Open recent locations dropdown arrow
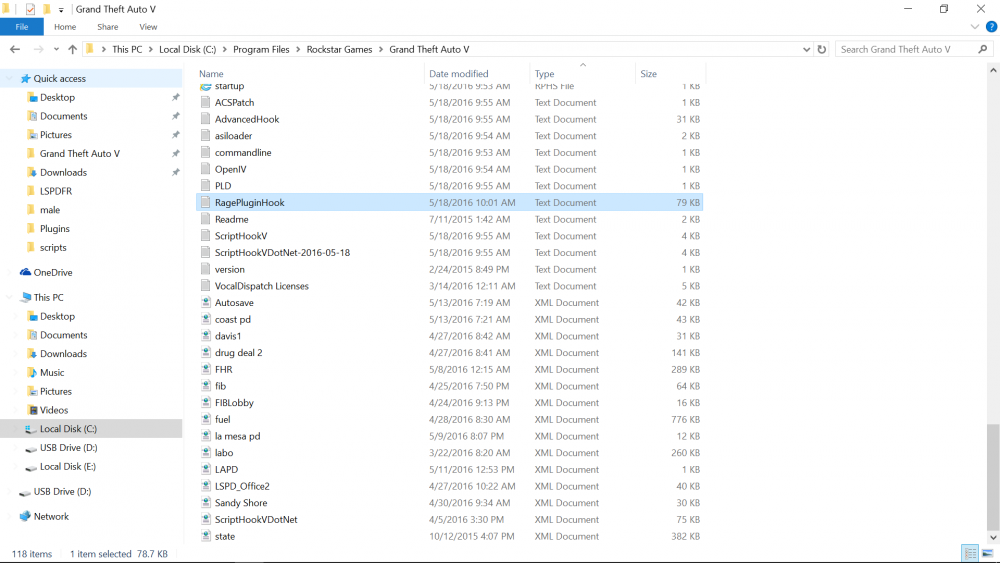Viewport: 1000px width, 563px height. 56,49
